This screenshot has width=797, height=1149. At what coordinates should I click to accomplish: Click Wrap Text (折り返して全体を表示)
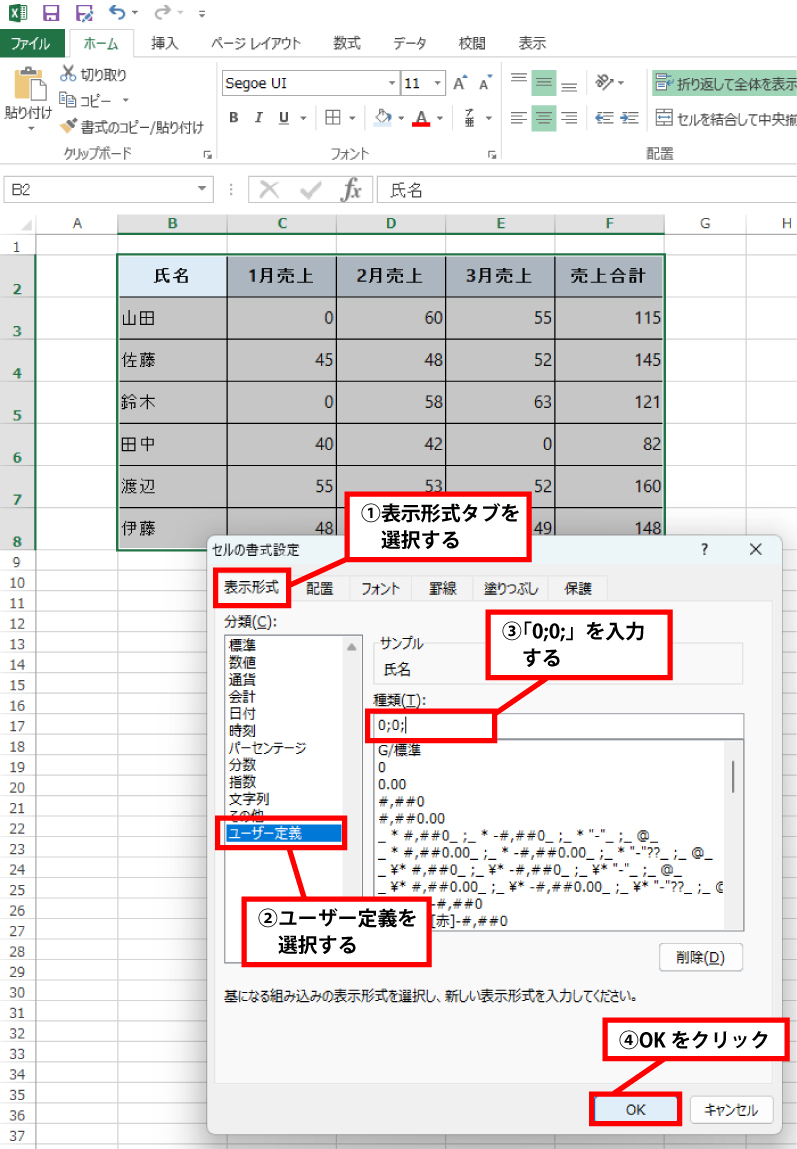tap(724, 84)
